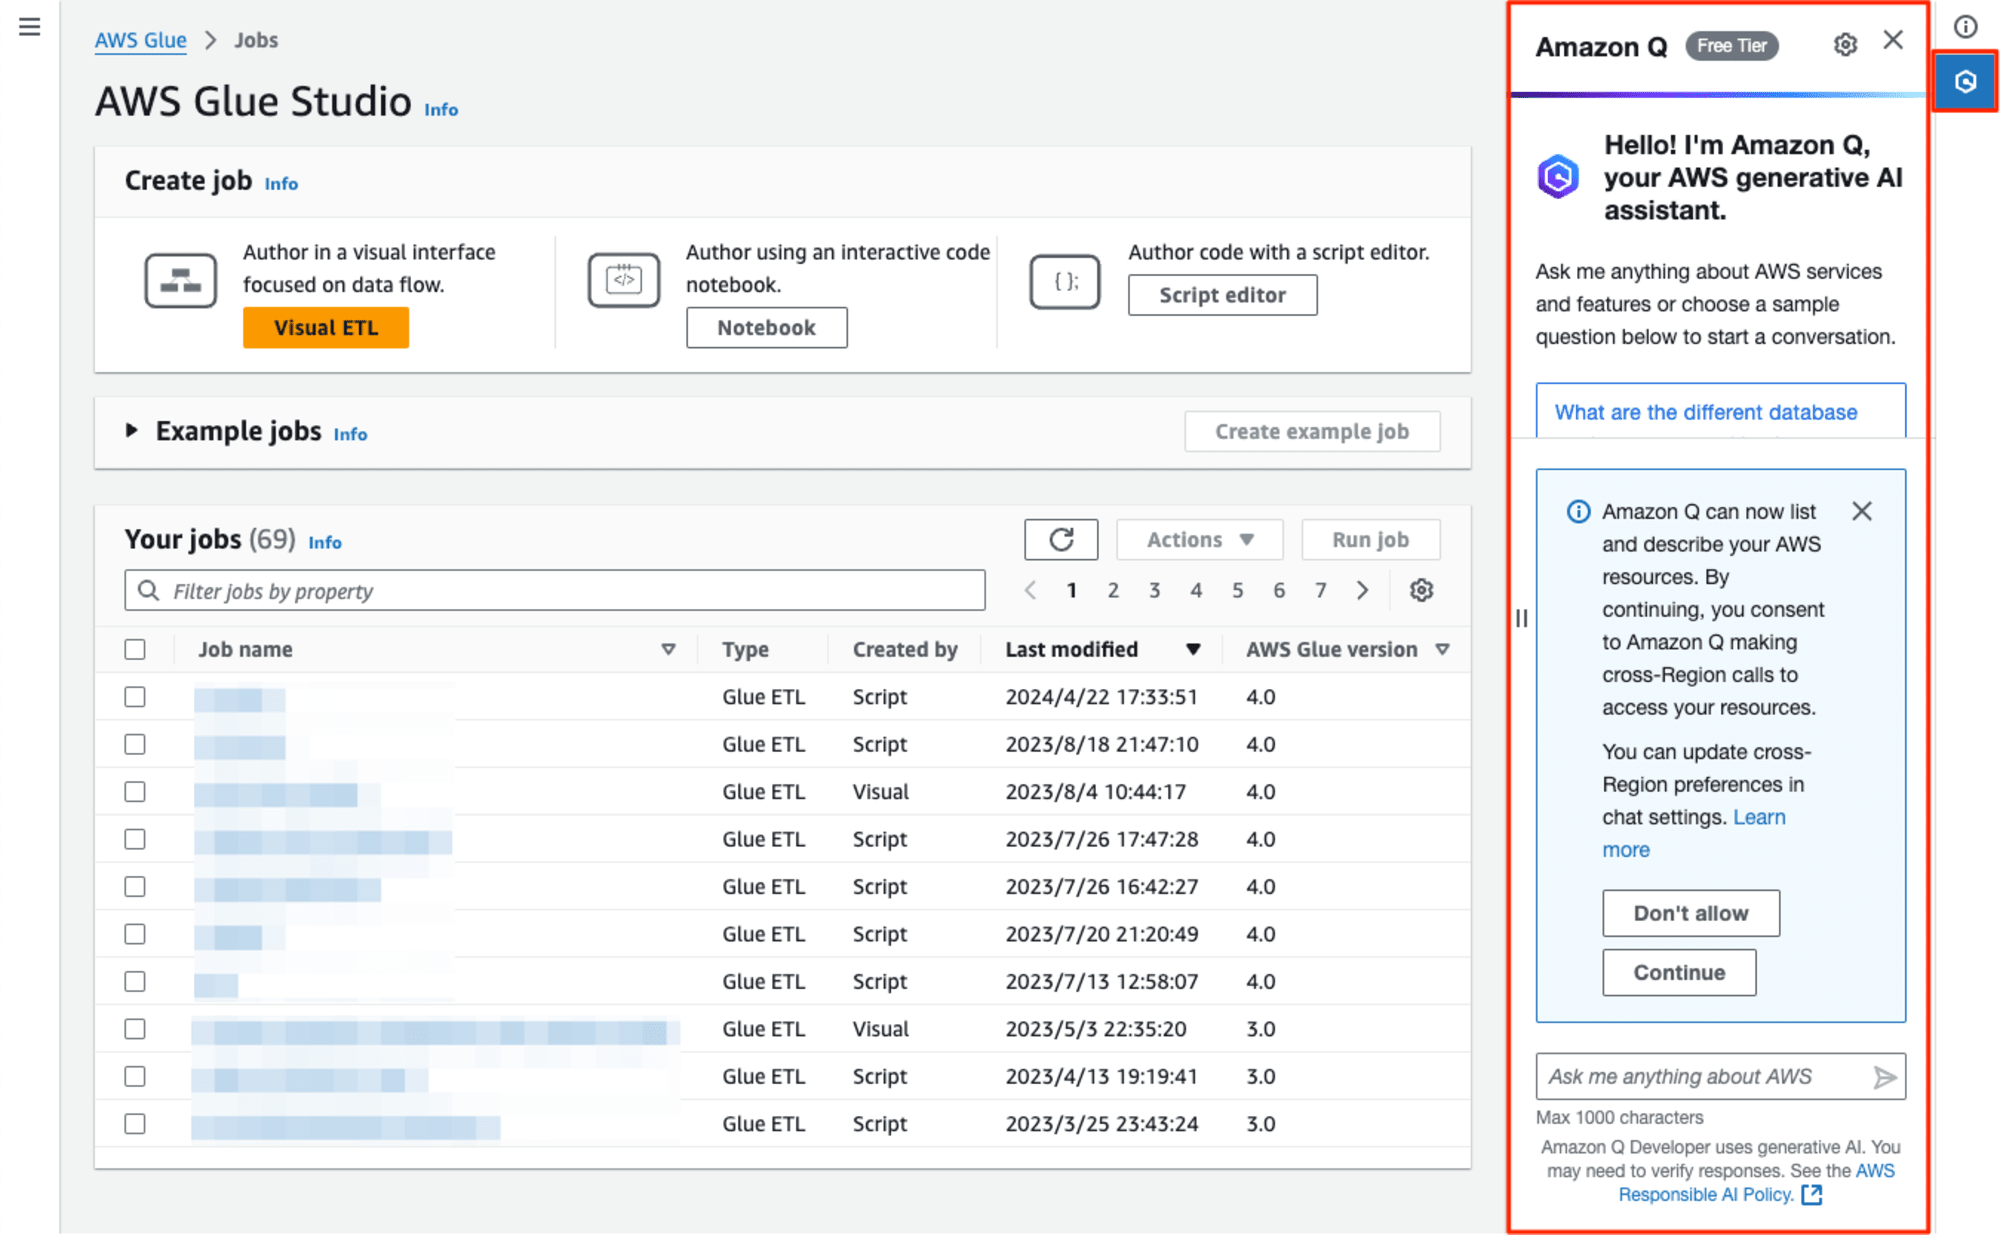Image resolution: width=2000 pixels, height=1235 pixels.
Task: Click the info circle icon above Amazon Q
Action: click(1965, 26)
